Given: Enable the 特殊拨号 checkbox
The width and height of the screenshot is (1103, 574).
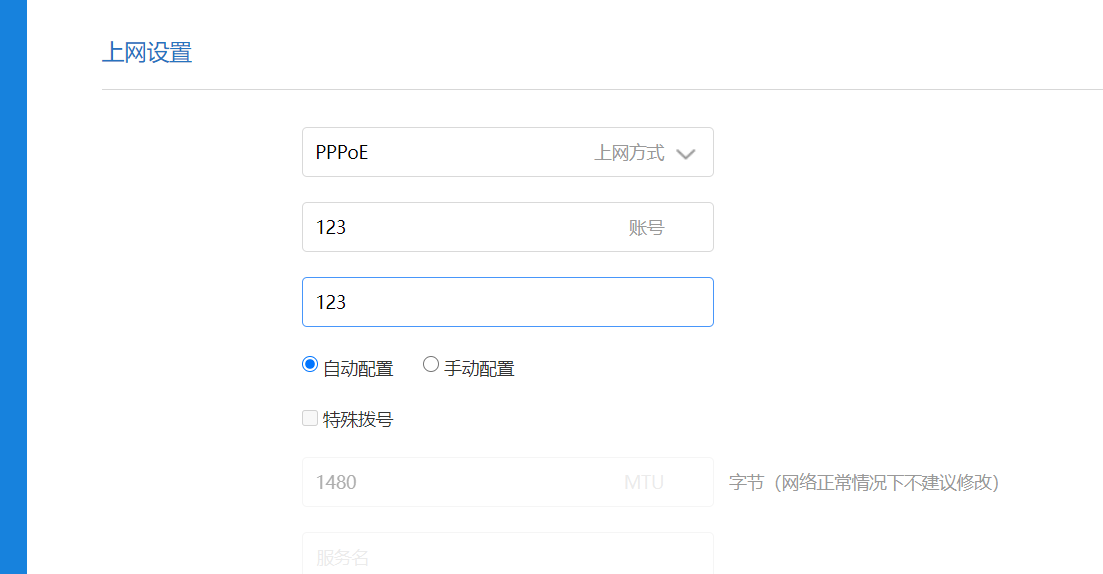Looking at the screenshot, I should click(x=310, y=418).
